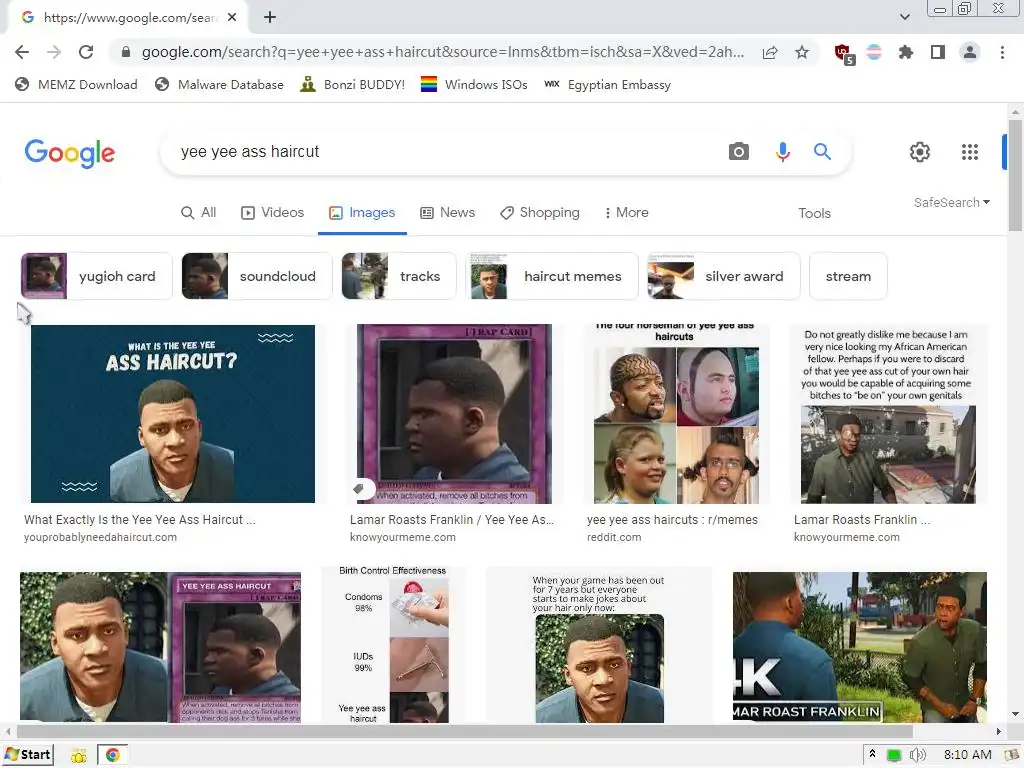Reload the current page

tap(86, 52)
